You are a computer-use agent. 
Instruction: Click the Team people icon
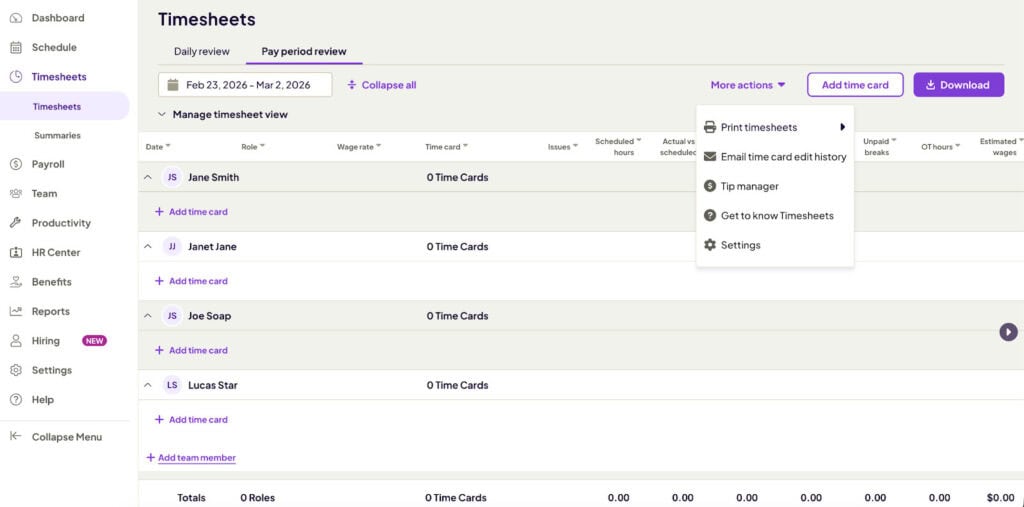16,193
